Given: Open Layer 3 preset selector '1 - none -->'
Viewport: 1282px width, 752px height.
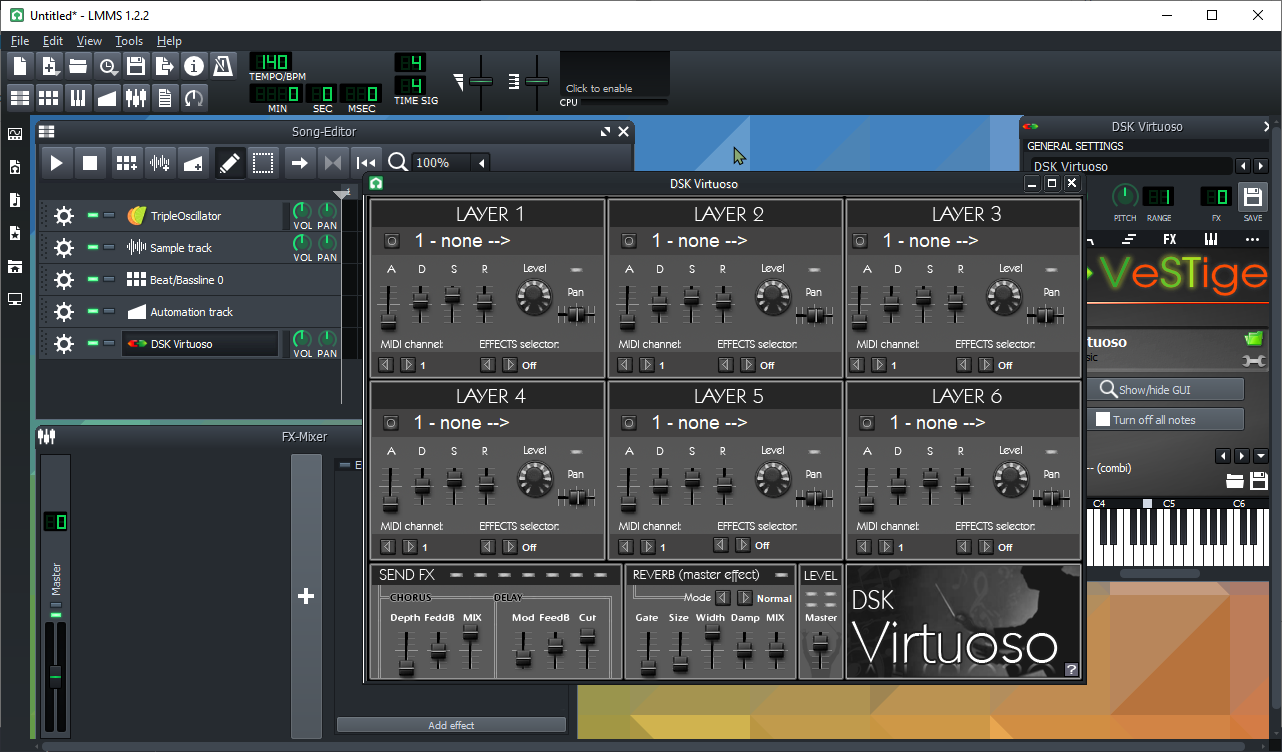Looking at the screenshot, I should pos(930,241).
